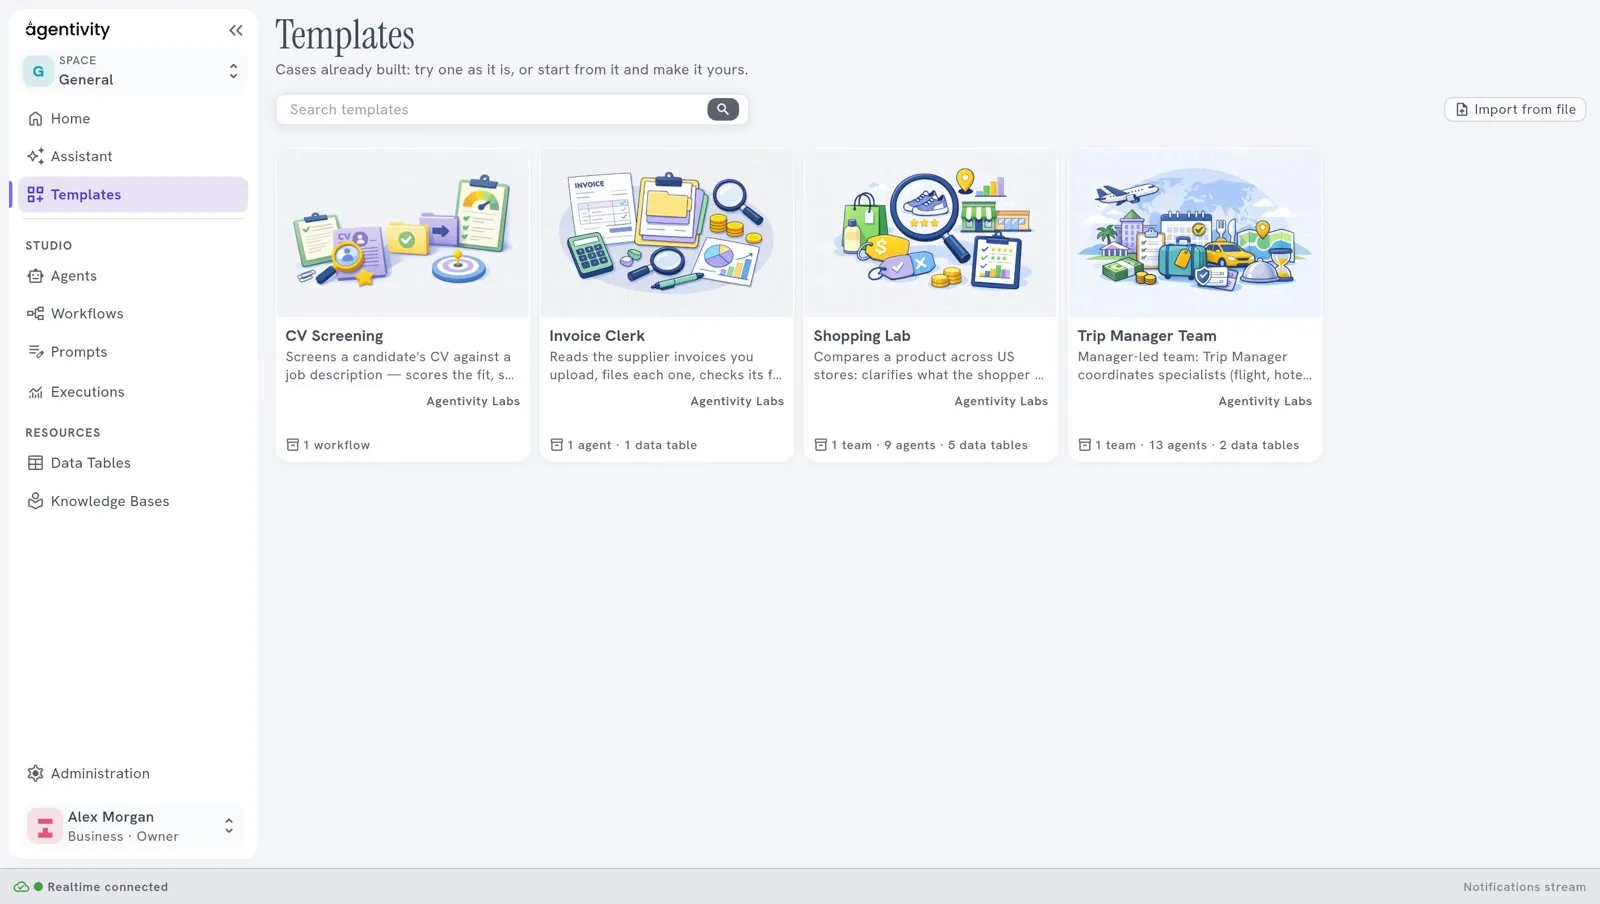Click "1 agent · 1 data table" text

coord(632,445)
